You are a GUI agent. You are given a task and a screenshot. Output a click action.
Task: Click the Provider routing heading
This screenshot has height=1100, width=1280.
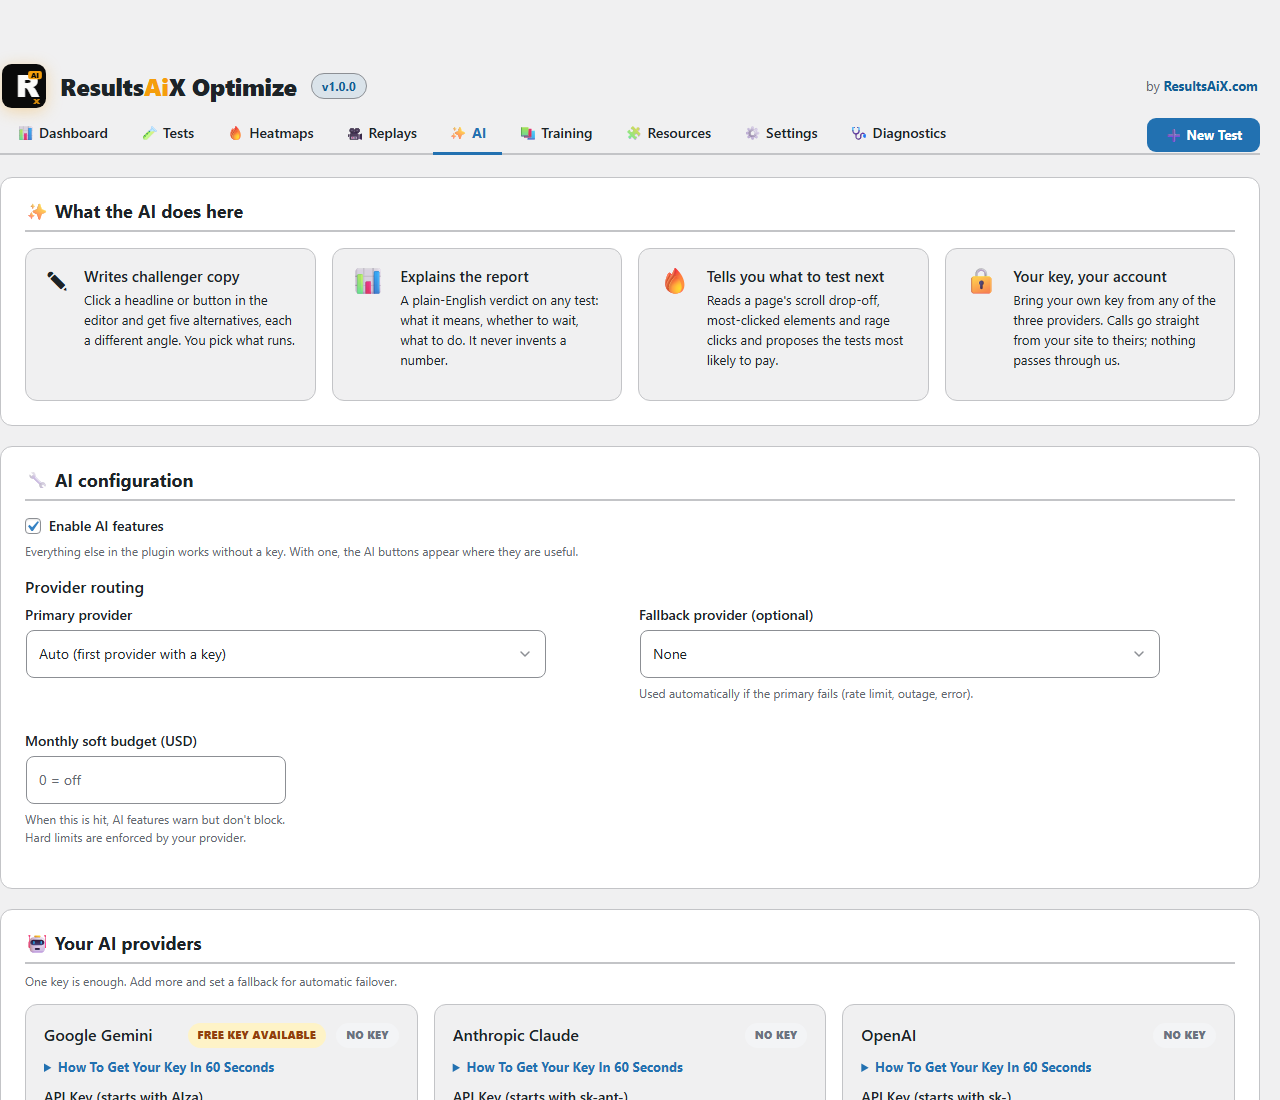point(85,588)
